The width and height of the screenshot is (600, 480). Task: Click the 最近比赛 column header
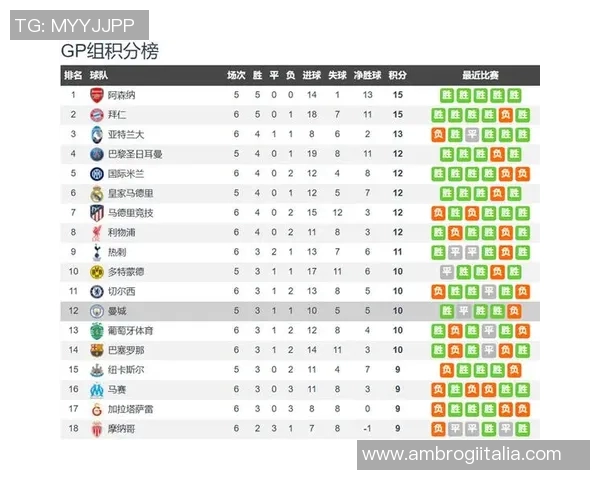(x=480, y=75)
